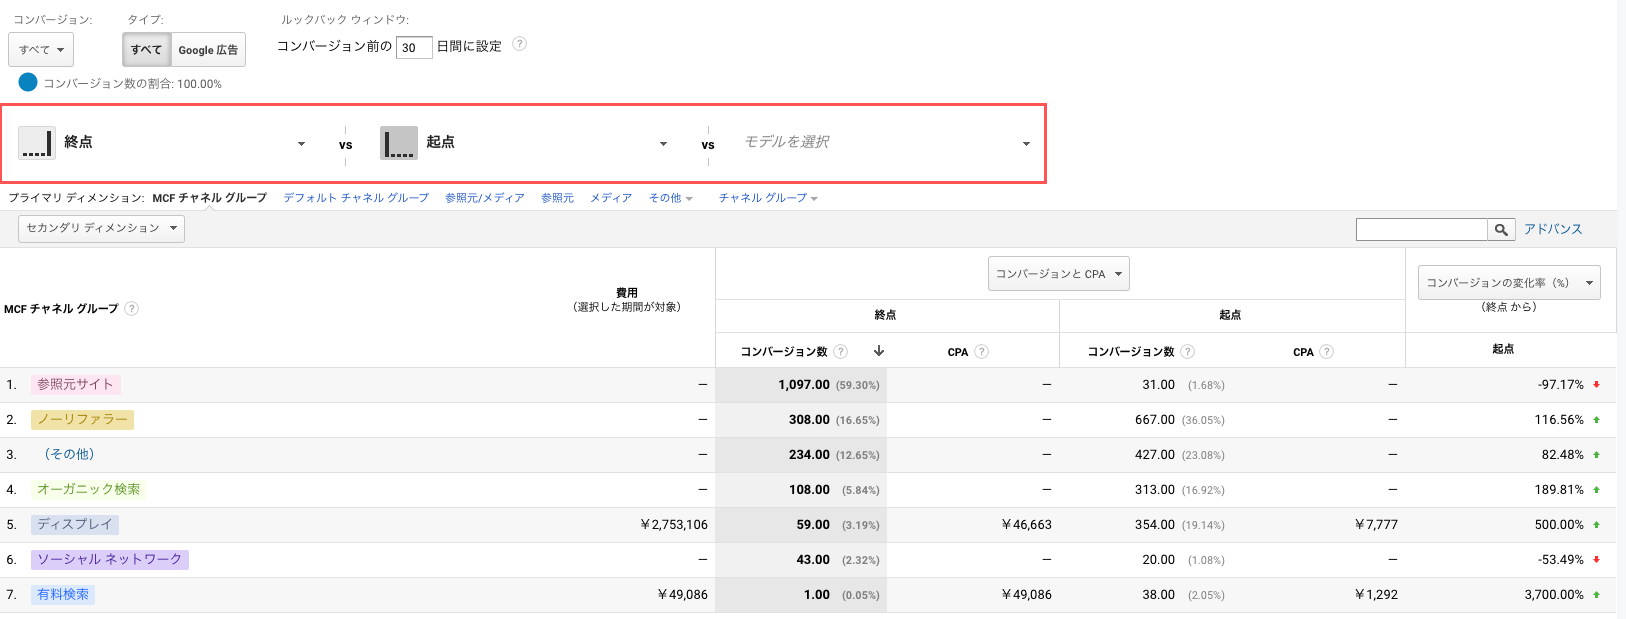The width and height of the screenshot is (1626, 619).
Task: Click the search magnifier icon button
Action: point(1501,230)
